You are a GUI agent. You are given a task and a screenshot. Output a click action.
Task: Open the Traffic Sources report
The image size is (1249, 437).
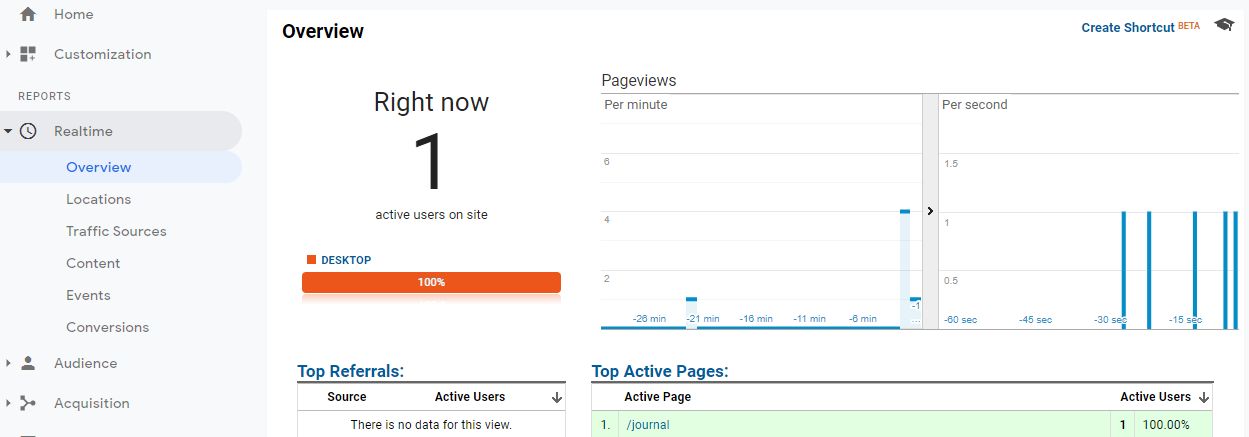(x=116, y=231)
